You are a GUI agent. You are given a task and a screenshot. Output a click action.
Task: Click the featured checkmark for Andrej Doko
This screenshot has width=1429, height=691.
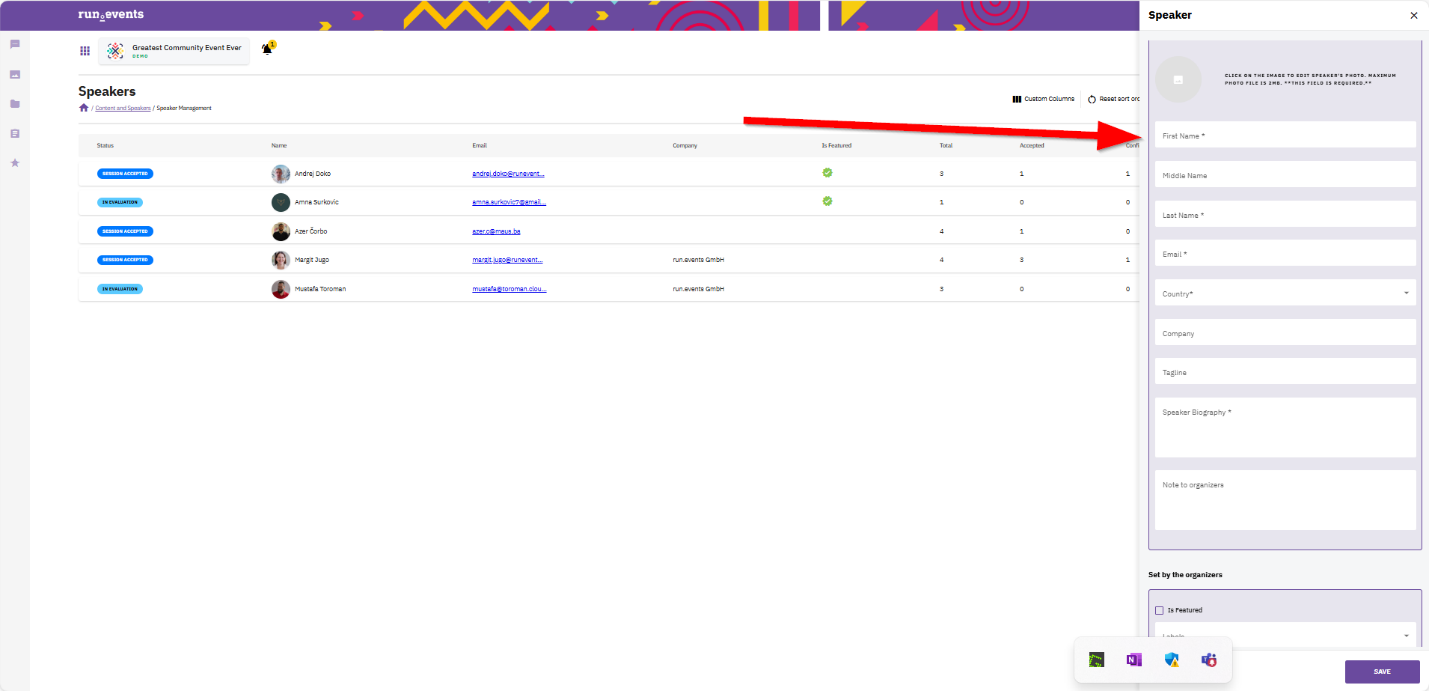pos(827,172)
